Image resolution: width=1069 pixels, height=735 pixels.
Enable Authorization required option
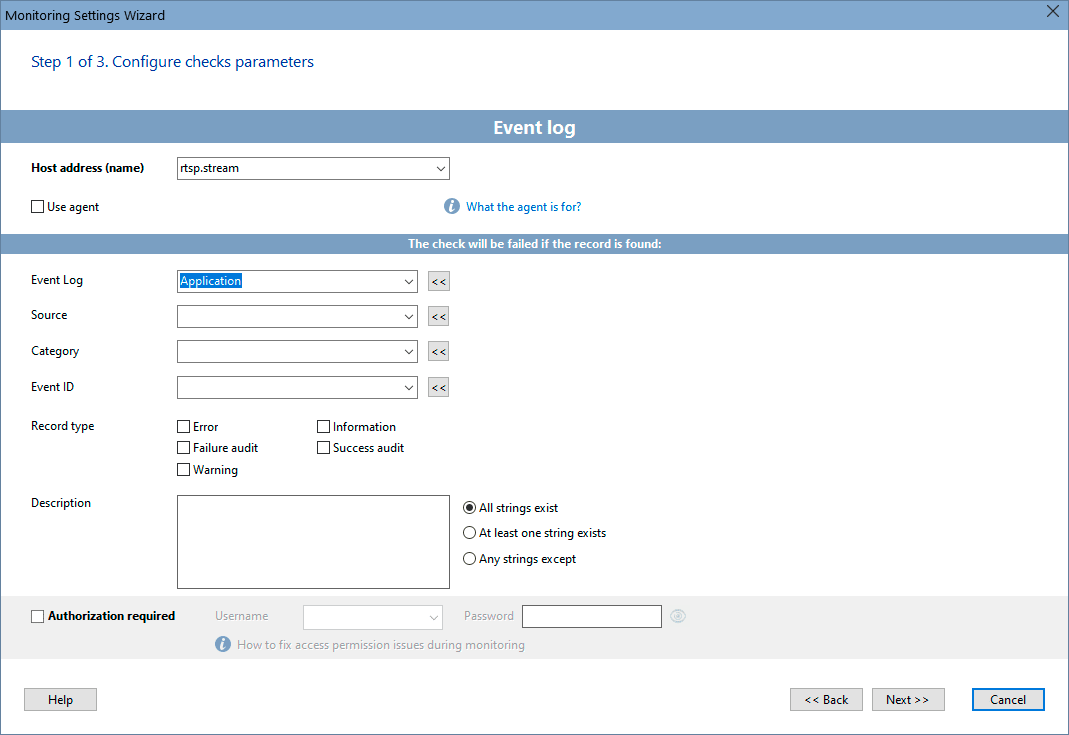(x=38, y=616)
